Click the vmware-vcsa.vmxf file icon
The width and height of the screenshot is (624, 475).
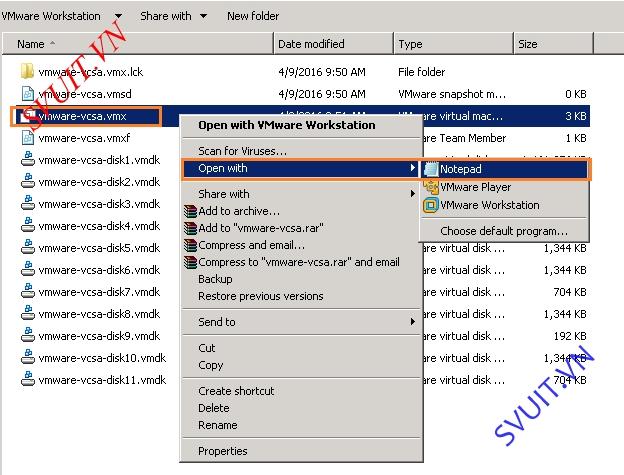(27, 138)
